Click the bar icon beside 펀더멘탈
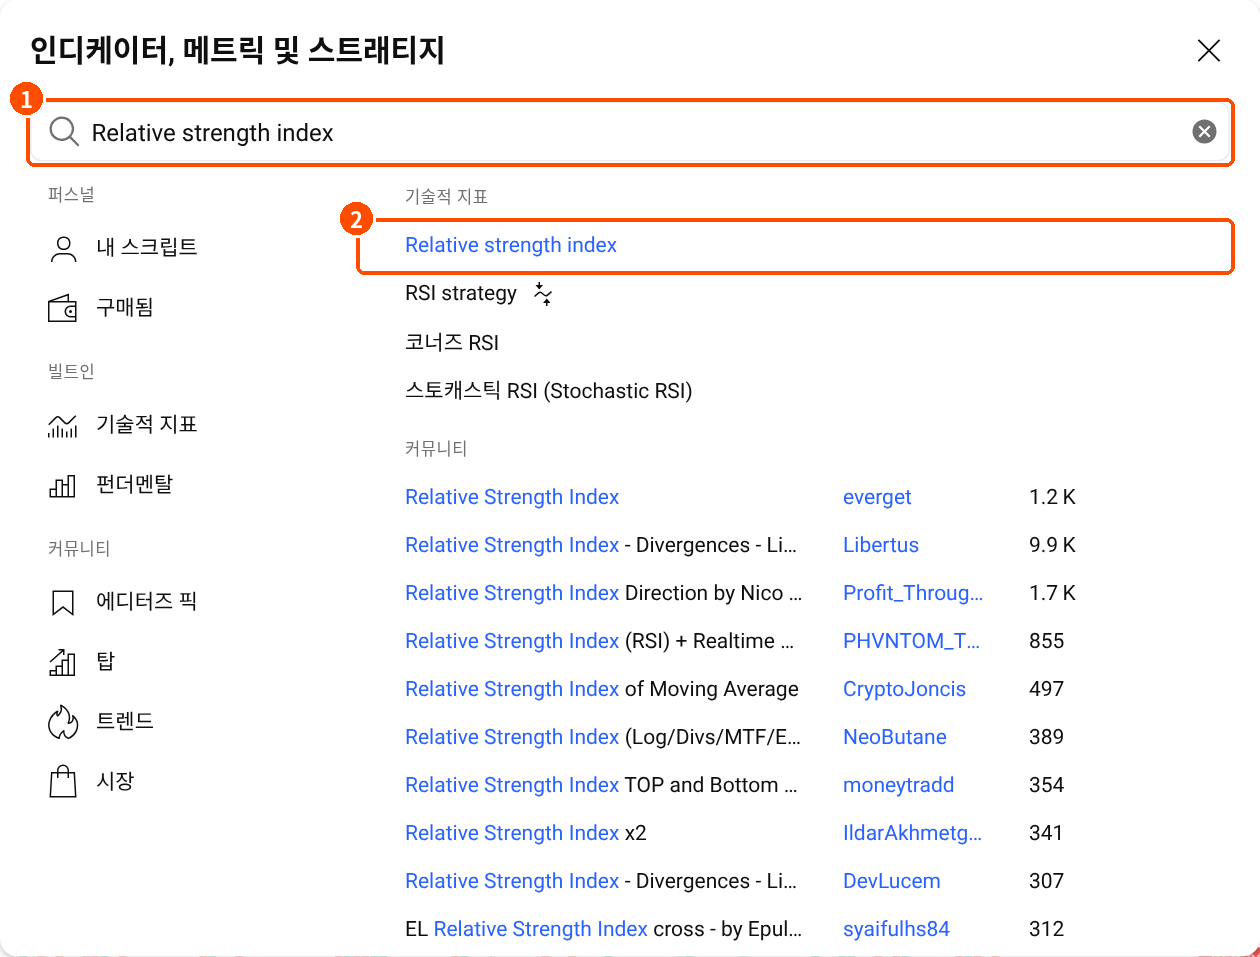Viewport: 1260px width, 957px height. tap(63, 485)
